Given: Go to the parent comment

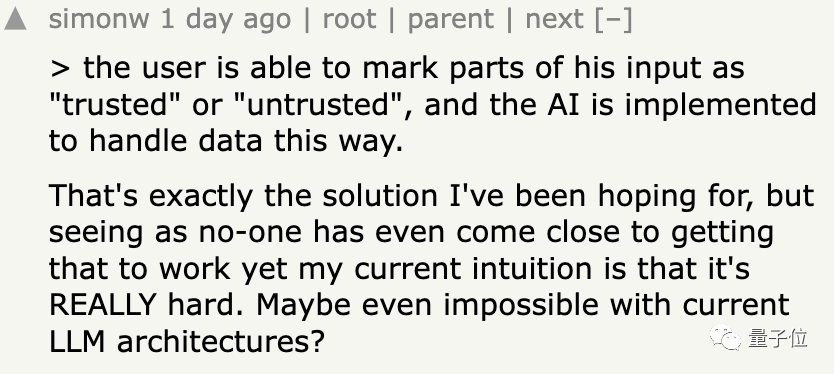Looking at the screenshot, I should pyautogui.click(x=451, y=21).
